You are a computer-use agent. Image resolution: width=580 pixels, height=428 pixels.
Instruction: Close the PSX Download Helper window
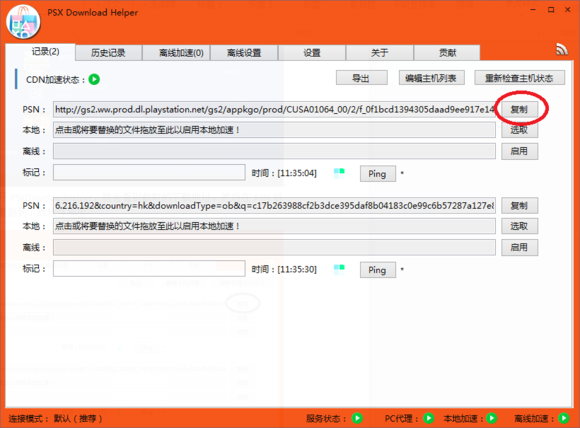[x=568, y=10]
